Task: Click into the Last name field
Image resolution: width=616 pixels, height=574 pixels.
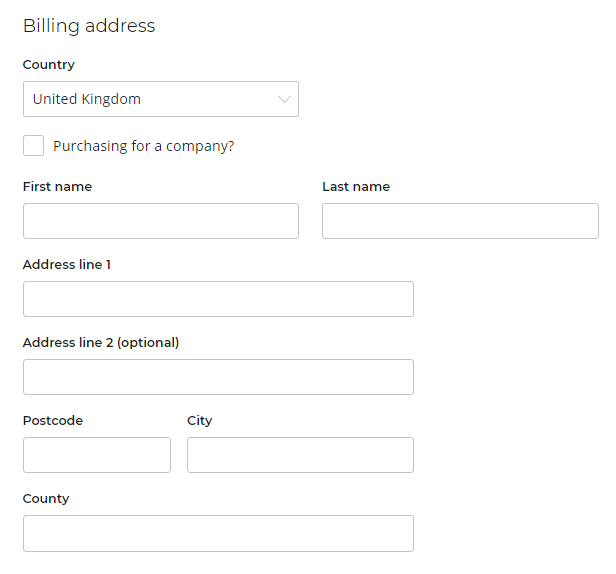Action: pos(460,221)
